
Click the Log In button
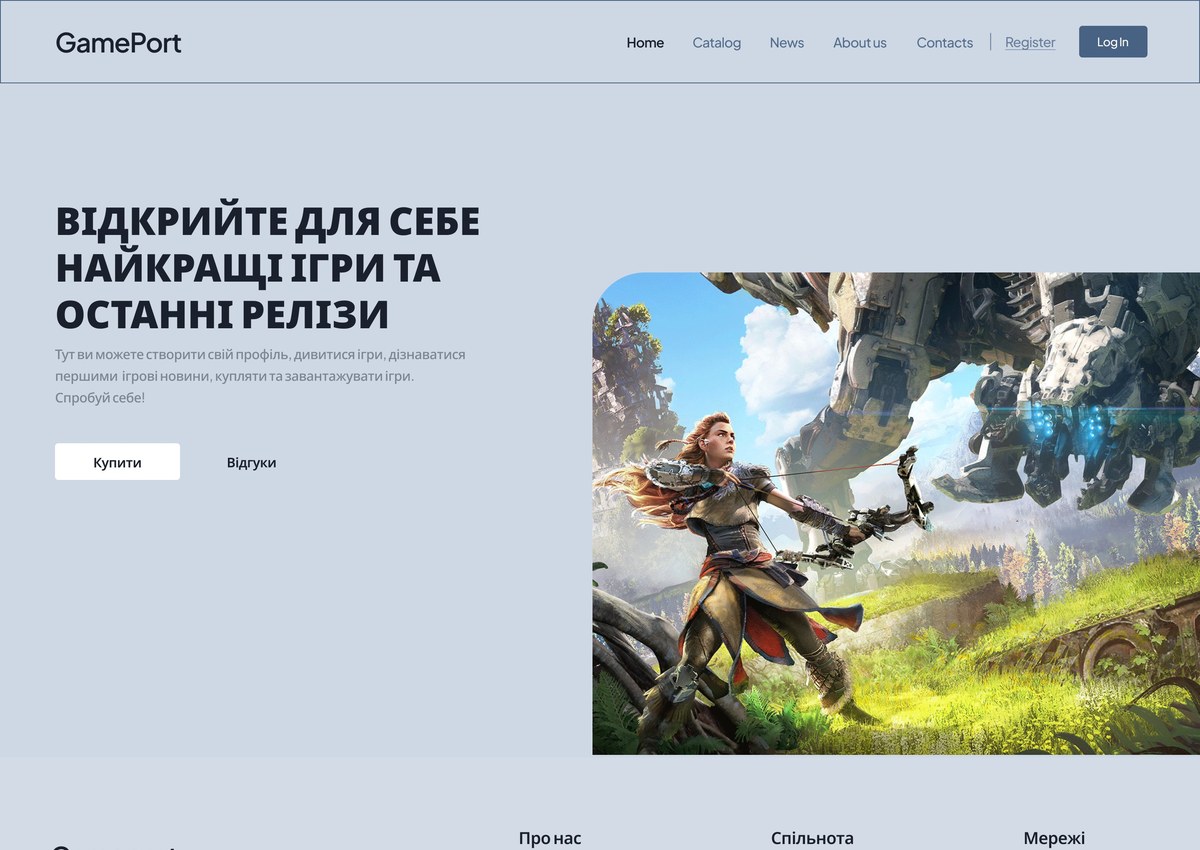1113,42
